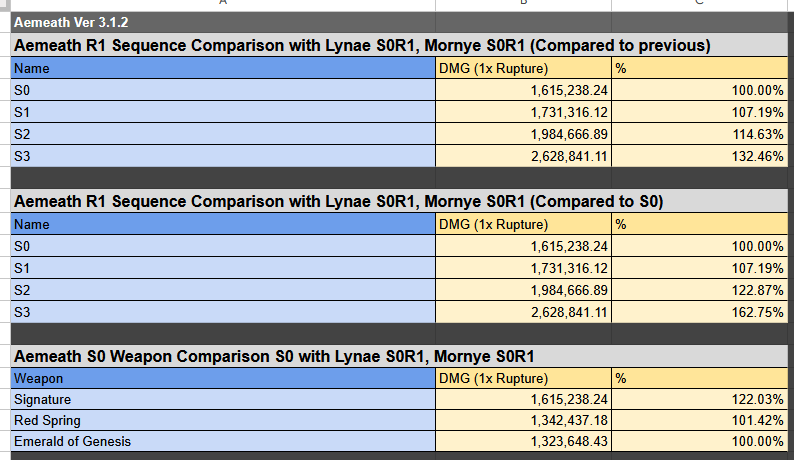Select the 162.75% percentage cell
Screen dimensions: 794x460
[699, 312]
